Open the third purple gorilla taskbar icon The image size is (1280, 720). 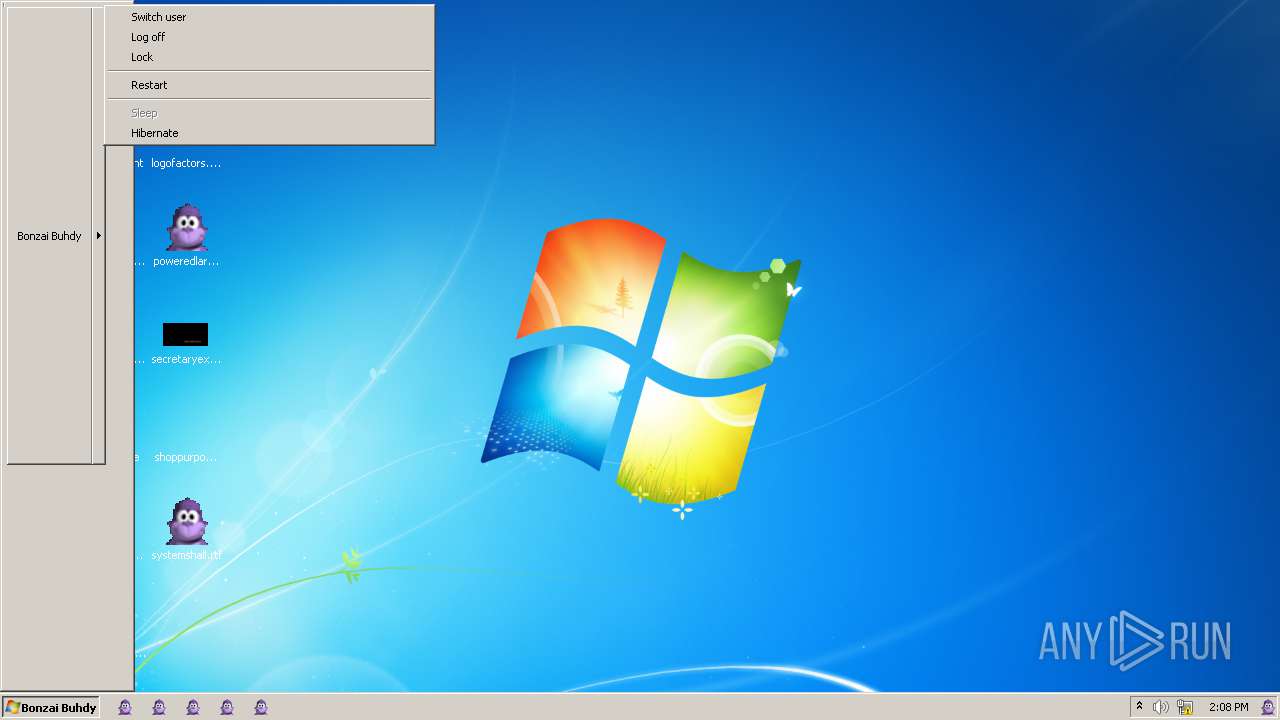coord(193,707)
